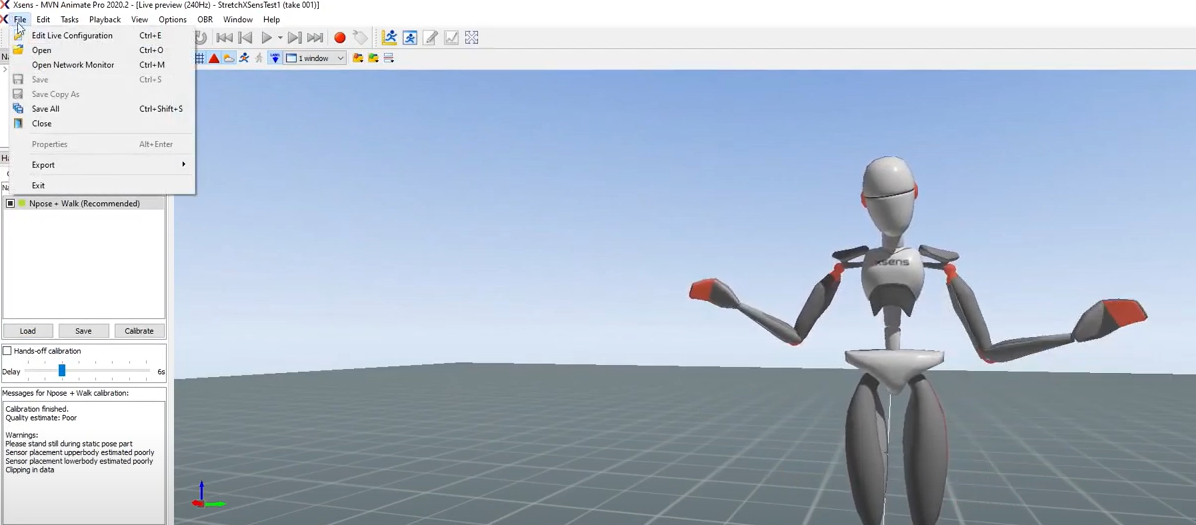Click the colored running figure icon

(244, 58)
